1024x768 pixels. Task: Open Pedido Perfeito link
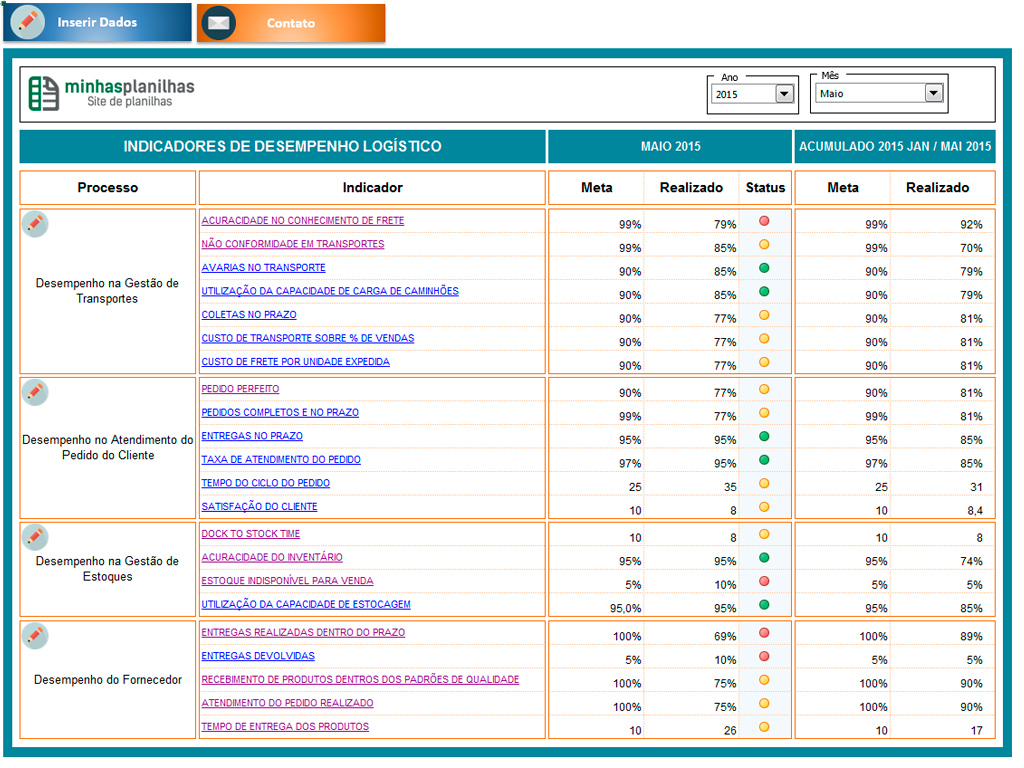coord(240,389)
